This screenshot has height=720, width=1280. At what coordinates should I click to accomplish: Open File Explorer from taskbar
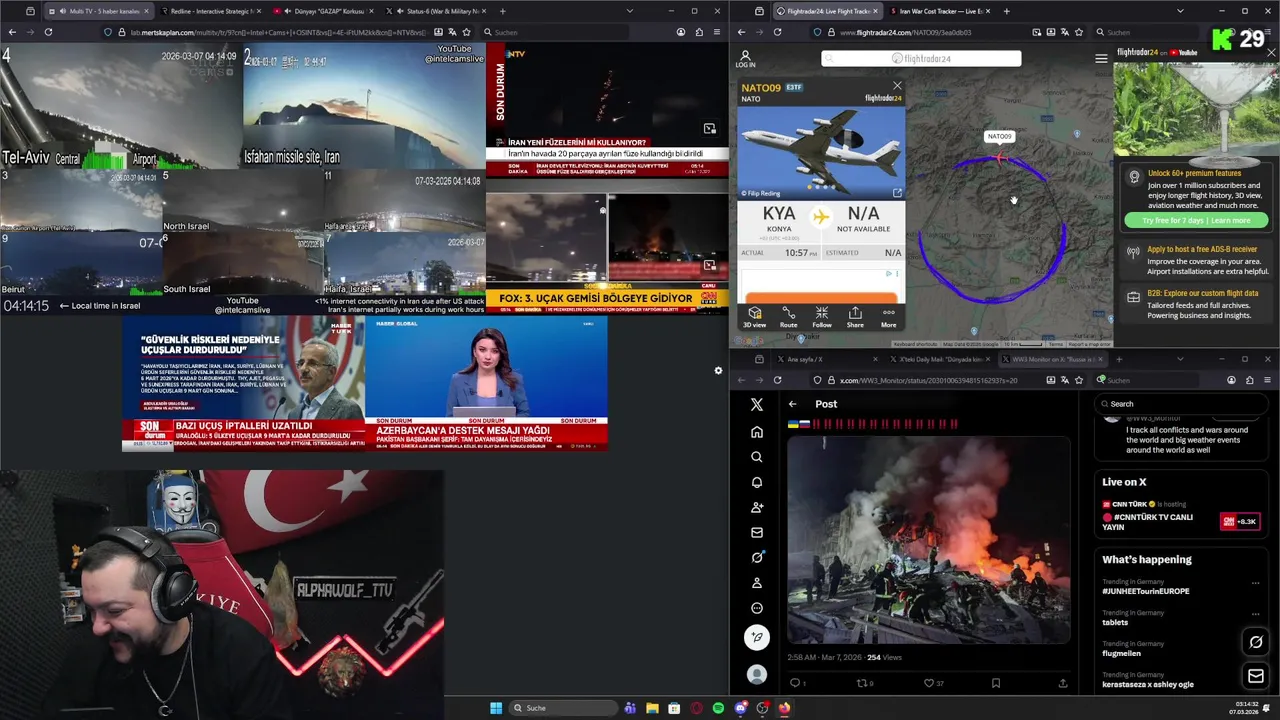(652, 708)
